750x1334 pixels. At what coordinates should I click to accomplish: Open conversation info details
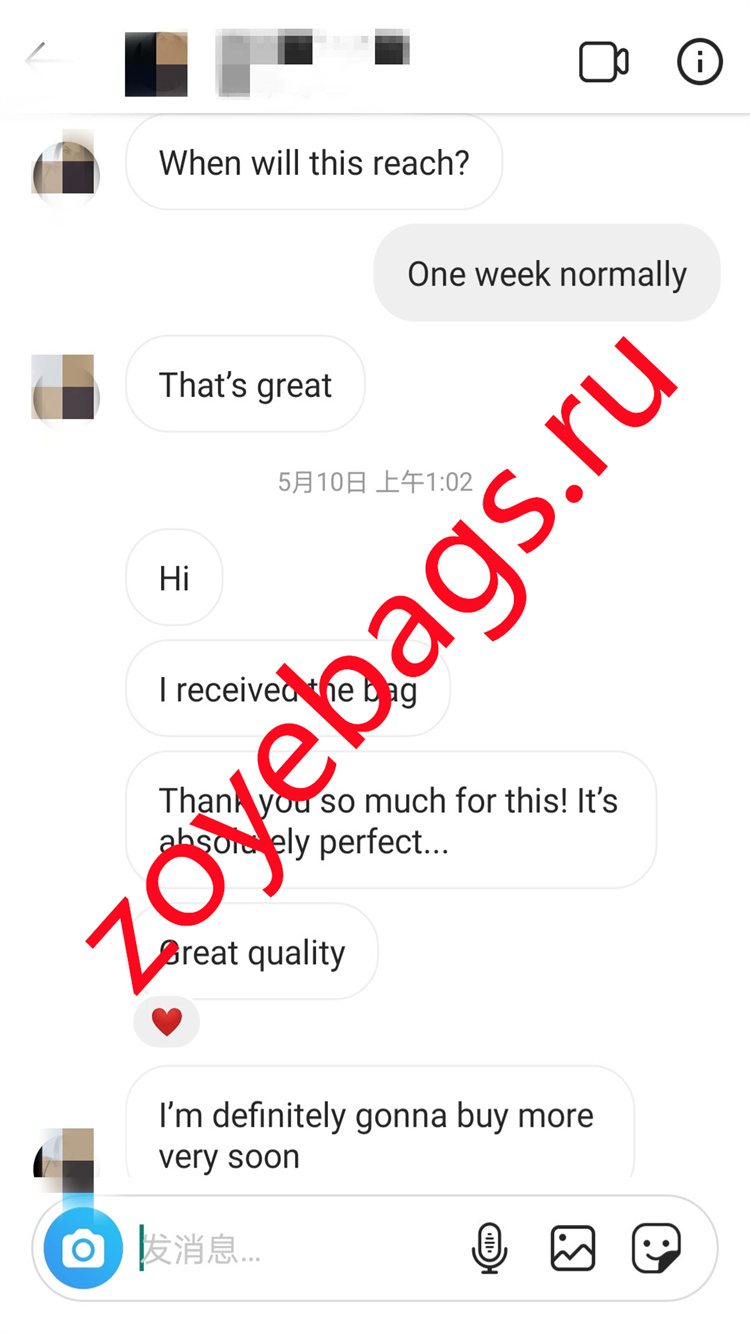(x=699, y=62)
